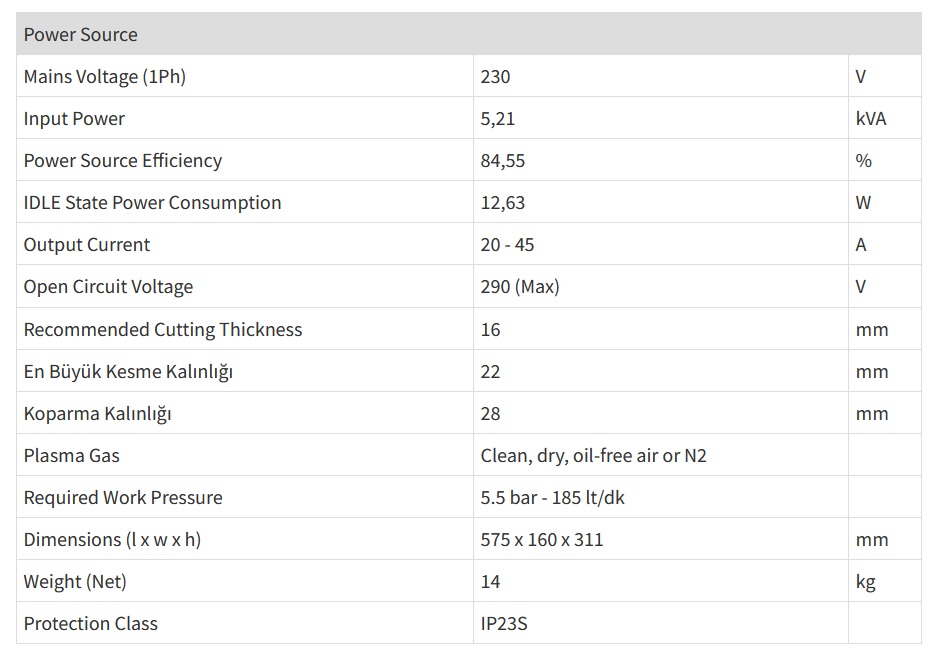Click the 20 - 45 output current value
This screenshot has width=939, height=662.
507,245
